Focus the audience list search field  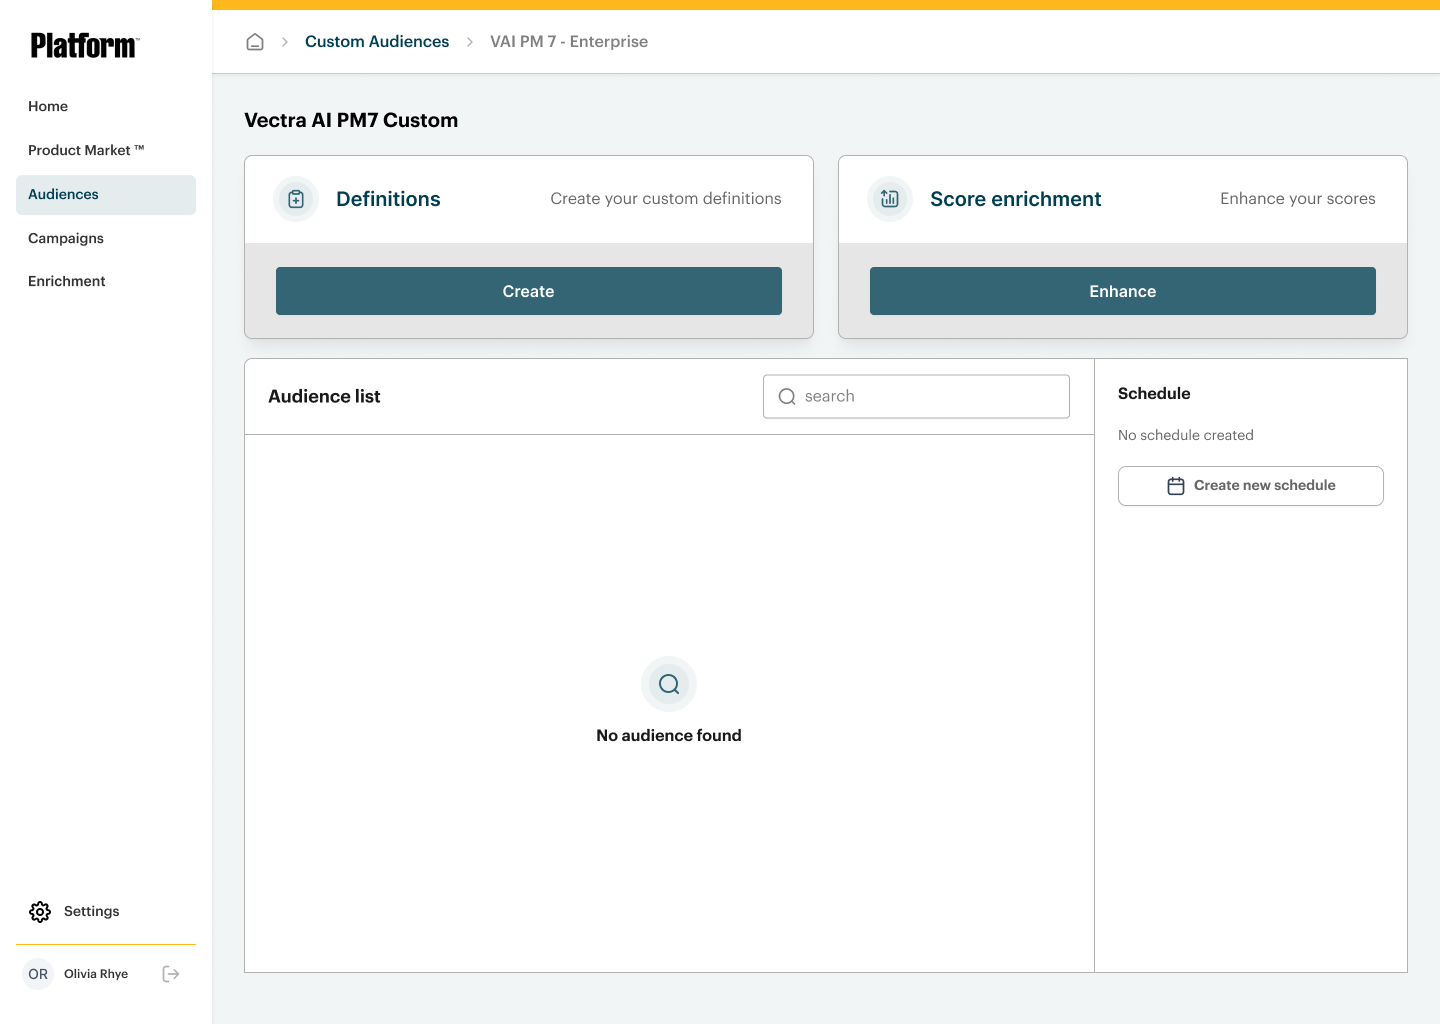pyautogui.click(x=930, y=397)
